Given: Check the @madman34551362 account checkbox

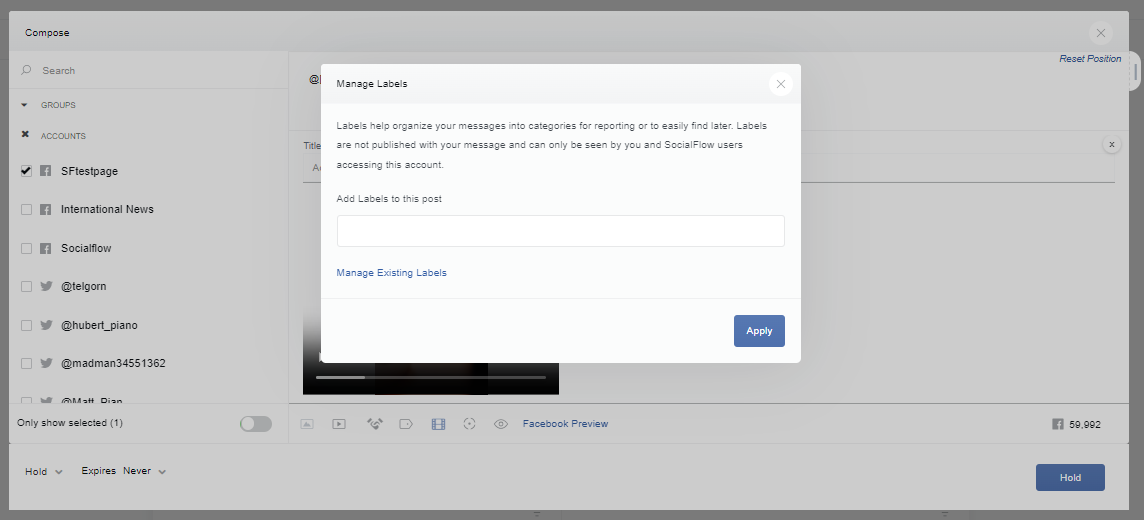Looking at the screenshot, I should (26, 362).
